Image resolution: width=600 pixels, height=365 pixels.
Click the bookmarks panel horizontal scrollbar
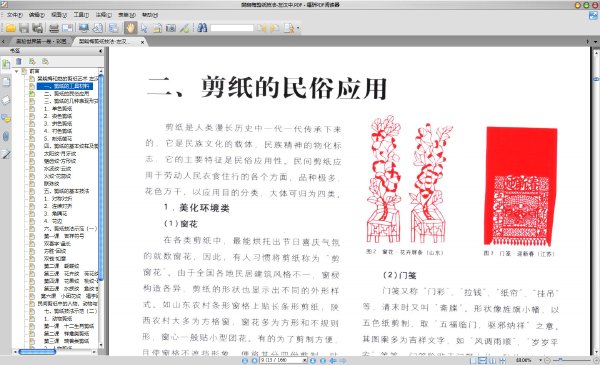37,352
